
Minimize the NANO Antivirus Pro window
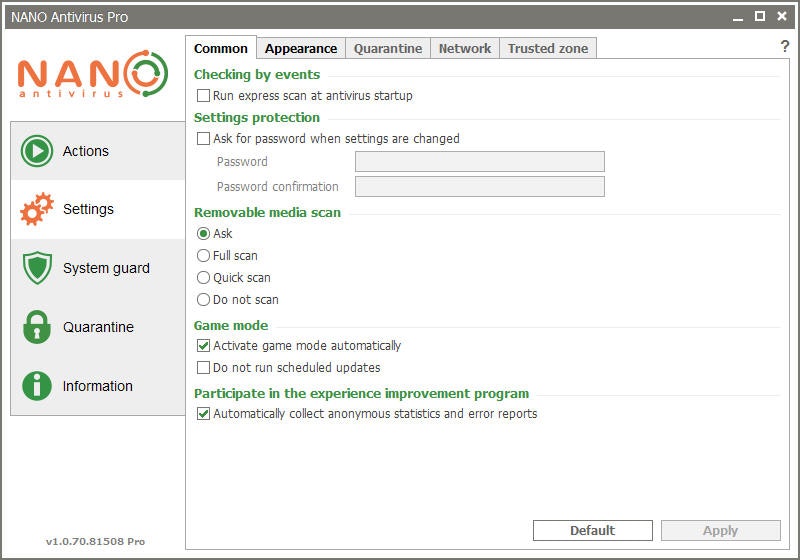[738, 17]
